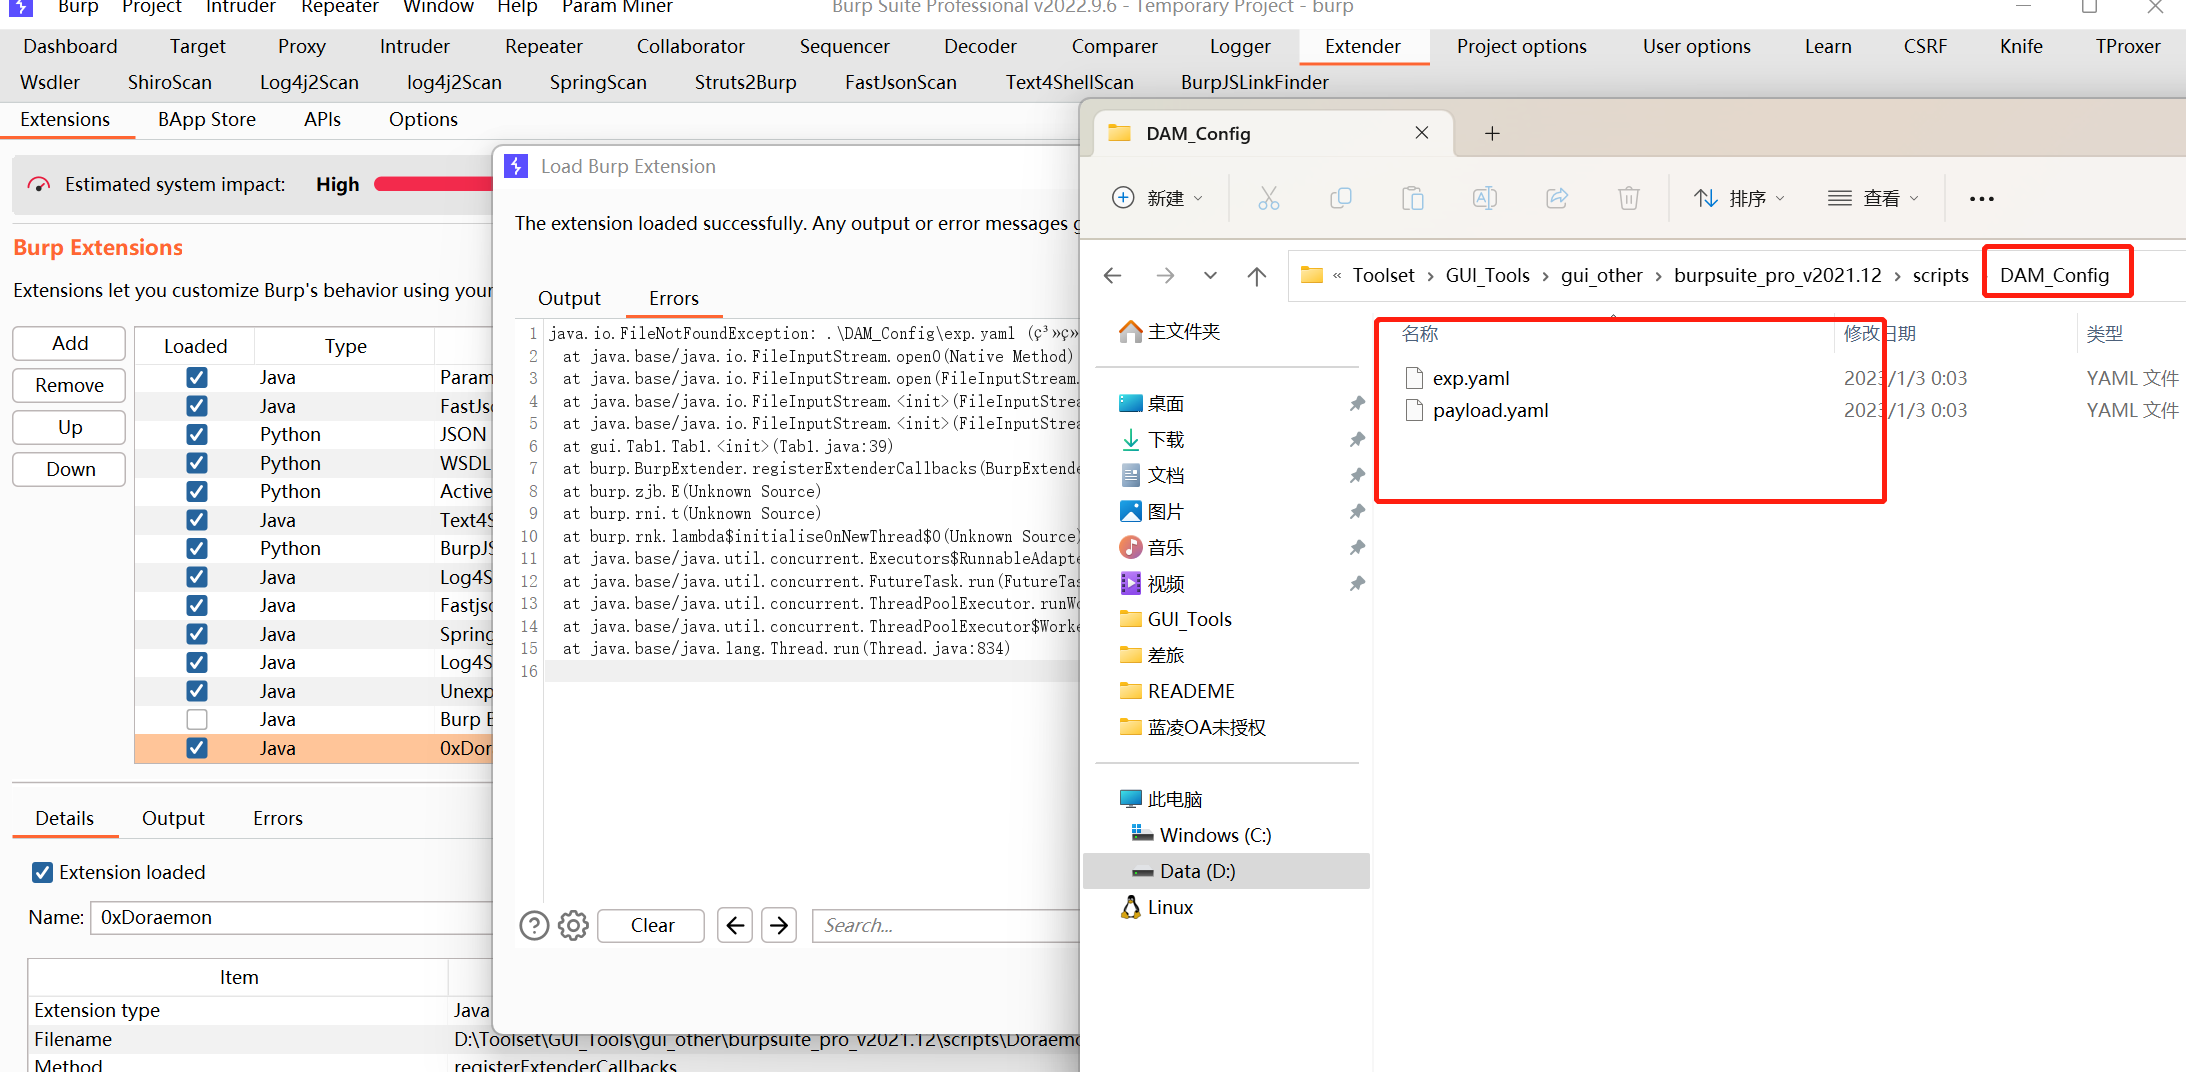This screenshot has width=2186, height=1072.
Task: Click the Copy icon in Explorer toolbar
Action: click(1340, 197)
